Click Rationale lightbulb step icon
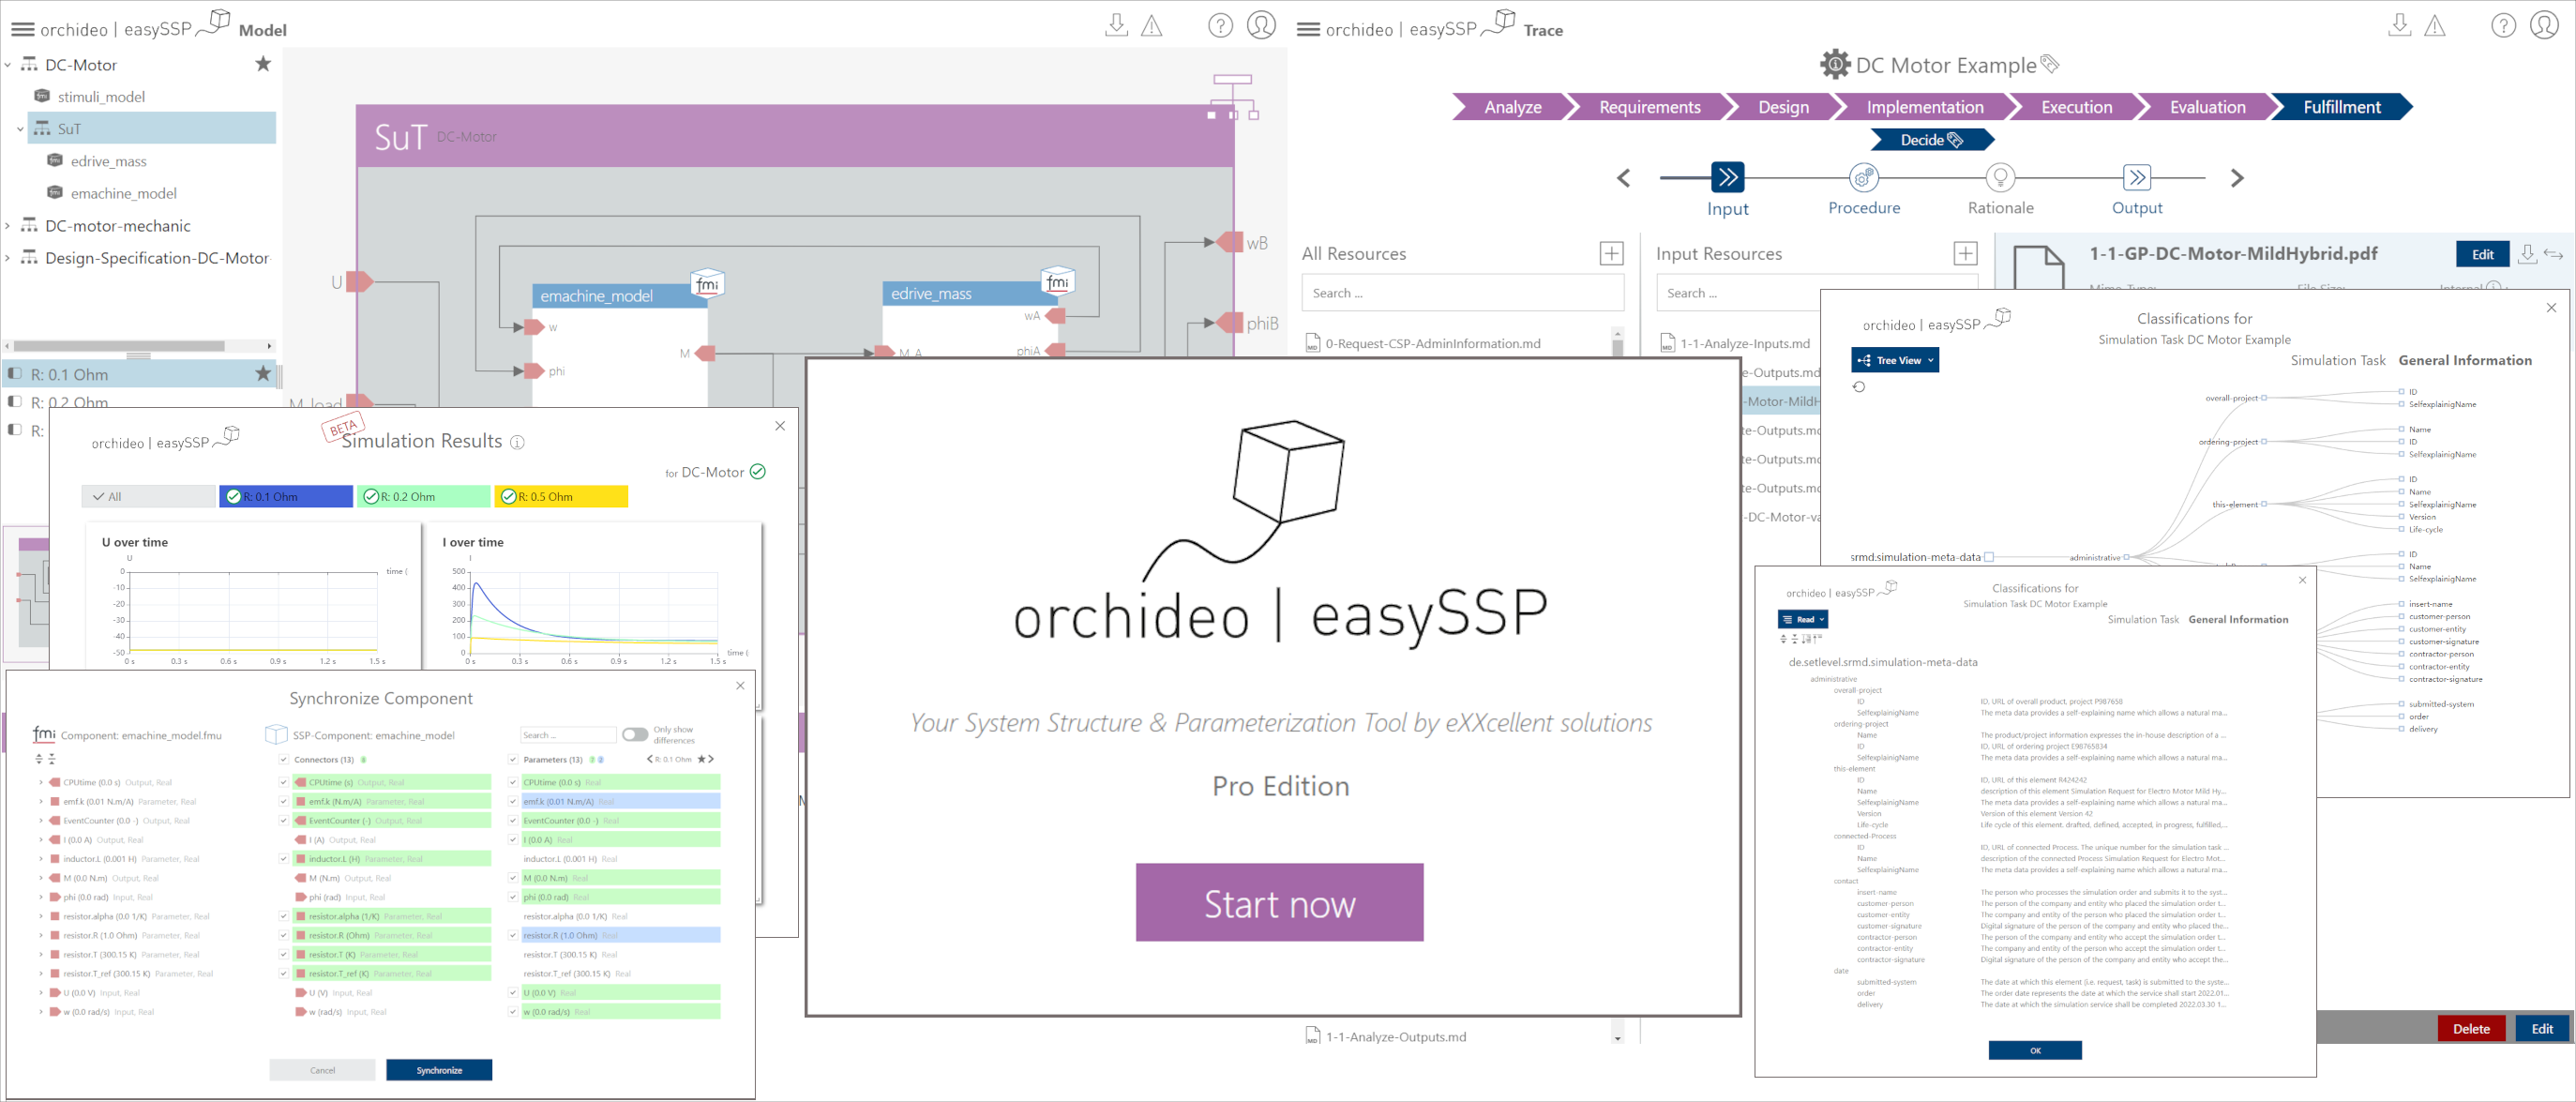 [2000, 177]
